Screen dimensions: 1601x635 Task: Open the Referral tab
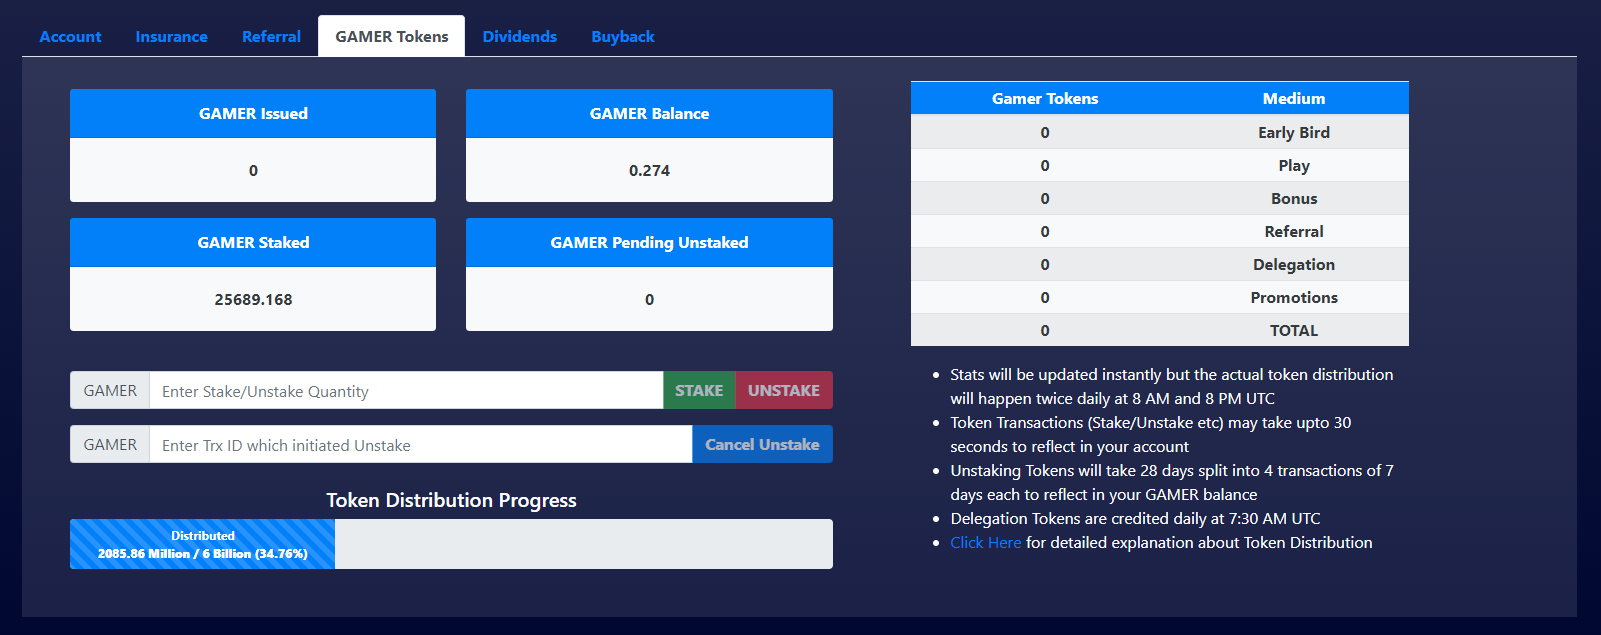pos(271,37)
